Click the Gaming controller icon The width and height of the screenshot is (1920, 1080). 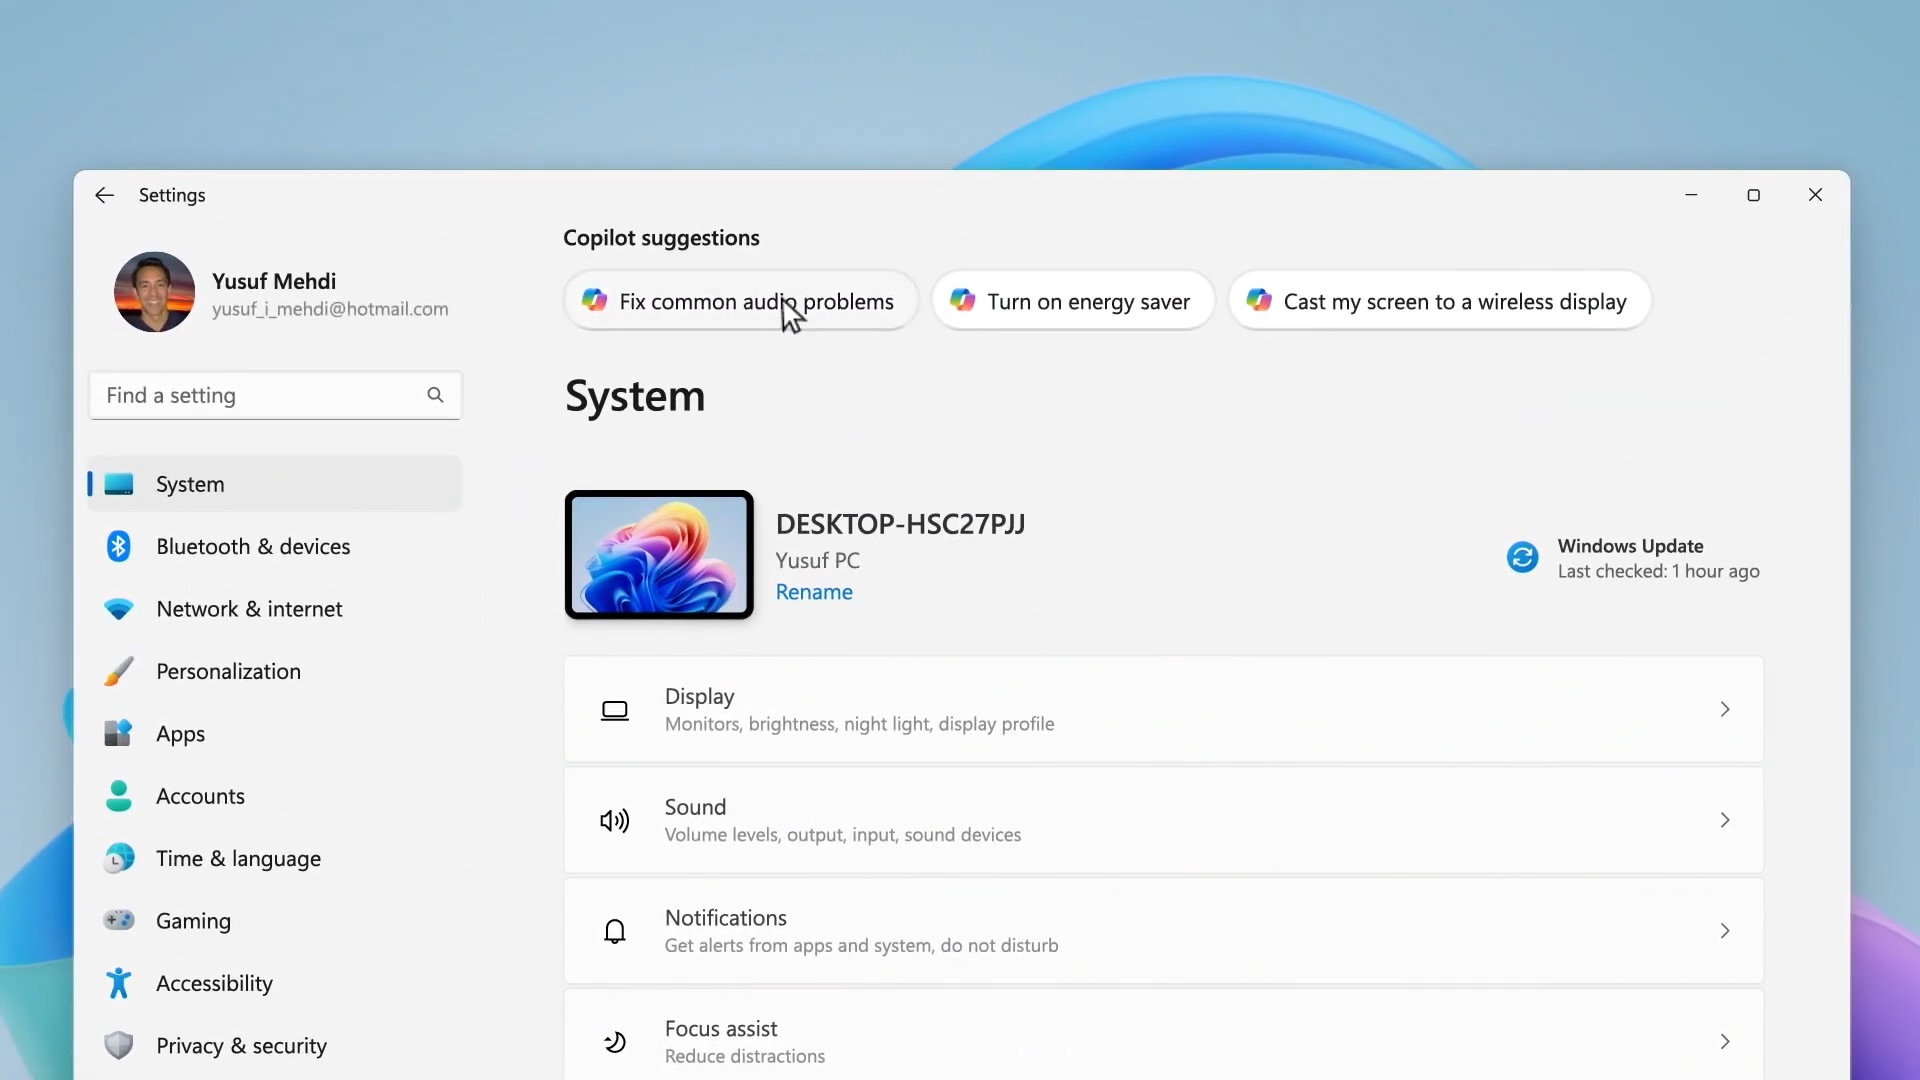119,920
